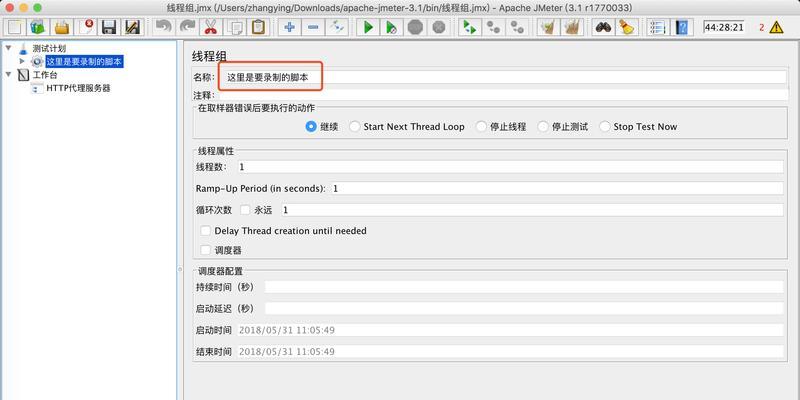Click the 持续时间（秒）duration field
800x400 pixels.
click(x=523, y=287)
